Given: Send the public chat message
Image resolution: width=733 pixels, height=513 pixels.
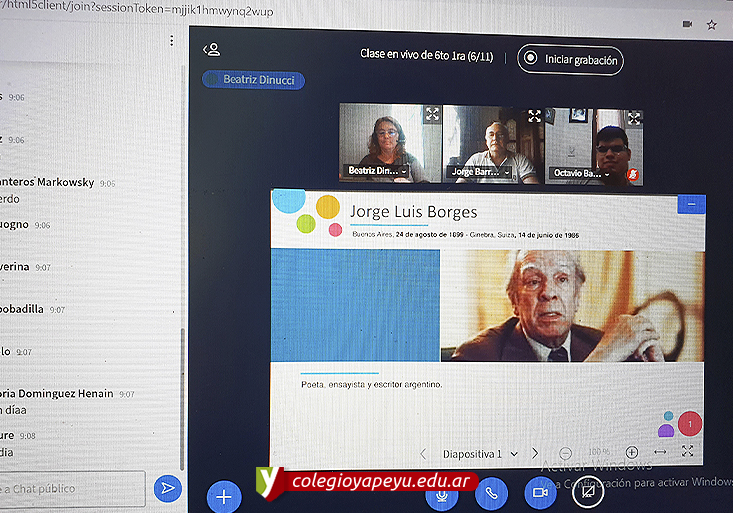Looking at the screenshot, I should click(167, 488).
